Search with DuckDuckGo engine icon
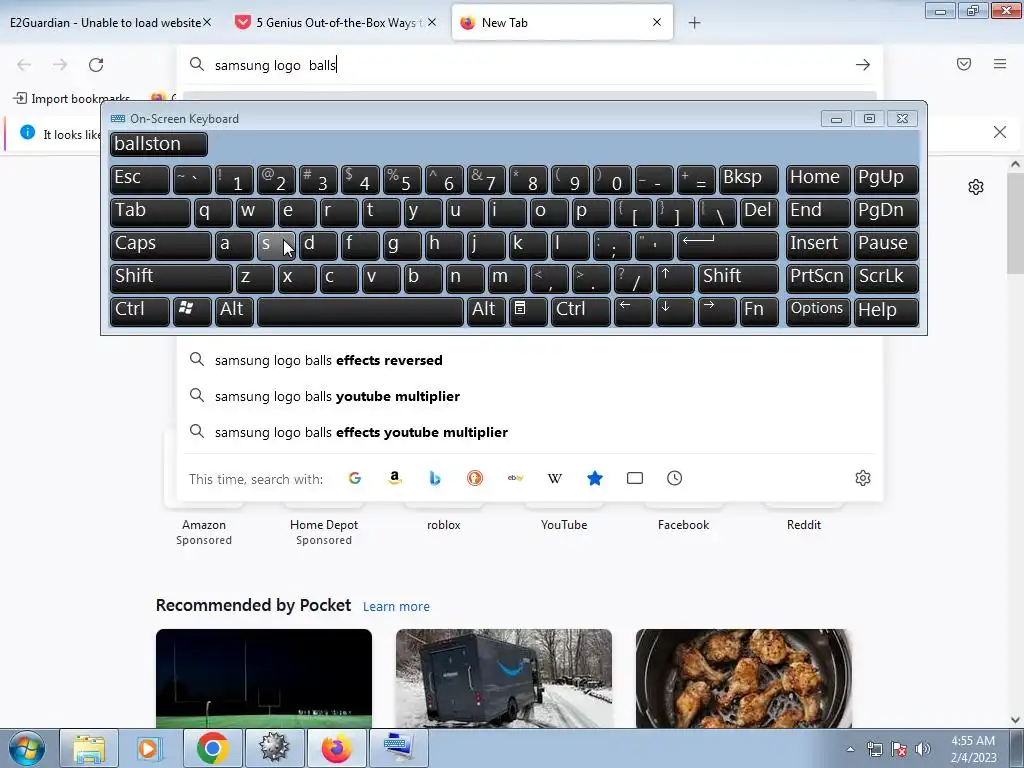This screenshot has height=768, width=1024. click(475, 478)
